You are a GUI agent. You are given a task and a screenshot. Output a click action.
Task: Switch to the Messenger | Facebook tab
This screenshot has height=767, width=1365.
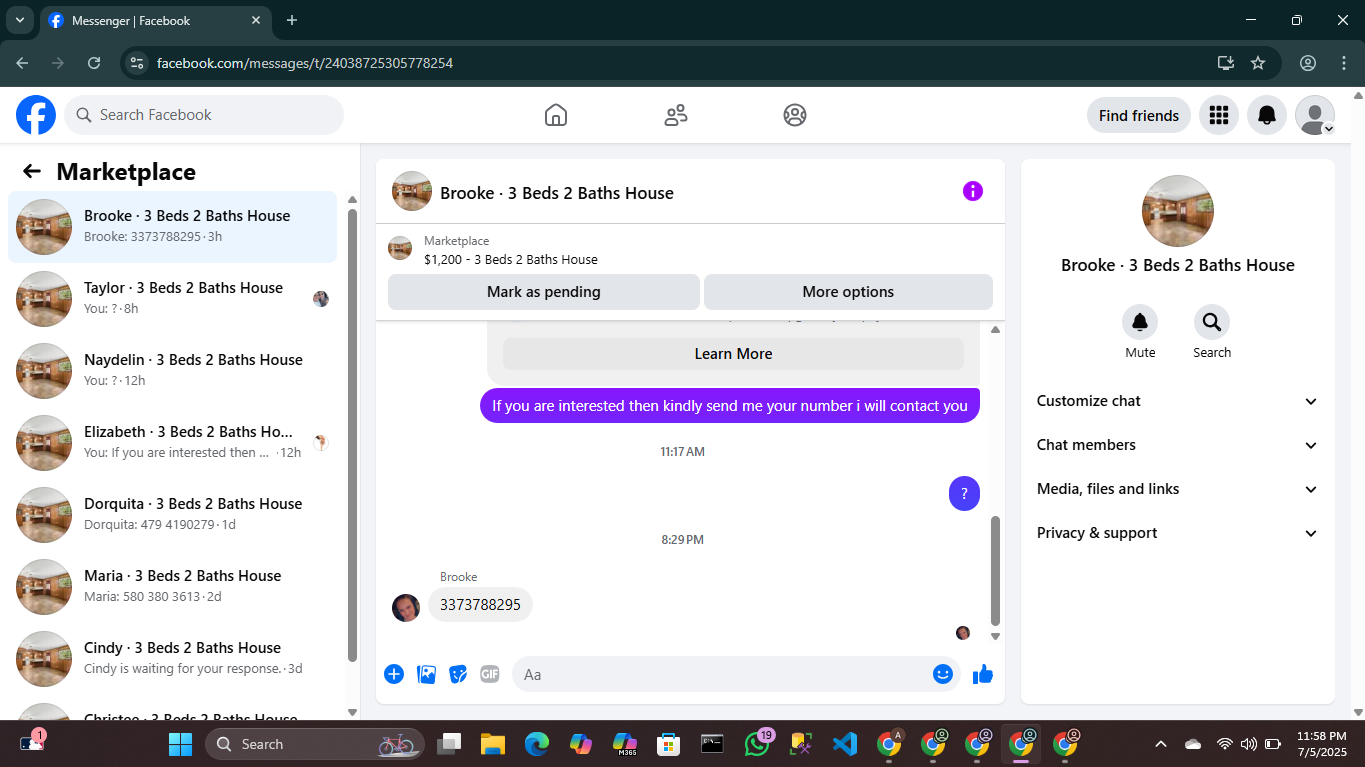(155, 20)
